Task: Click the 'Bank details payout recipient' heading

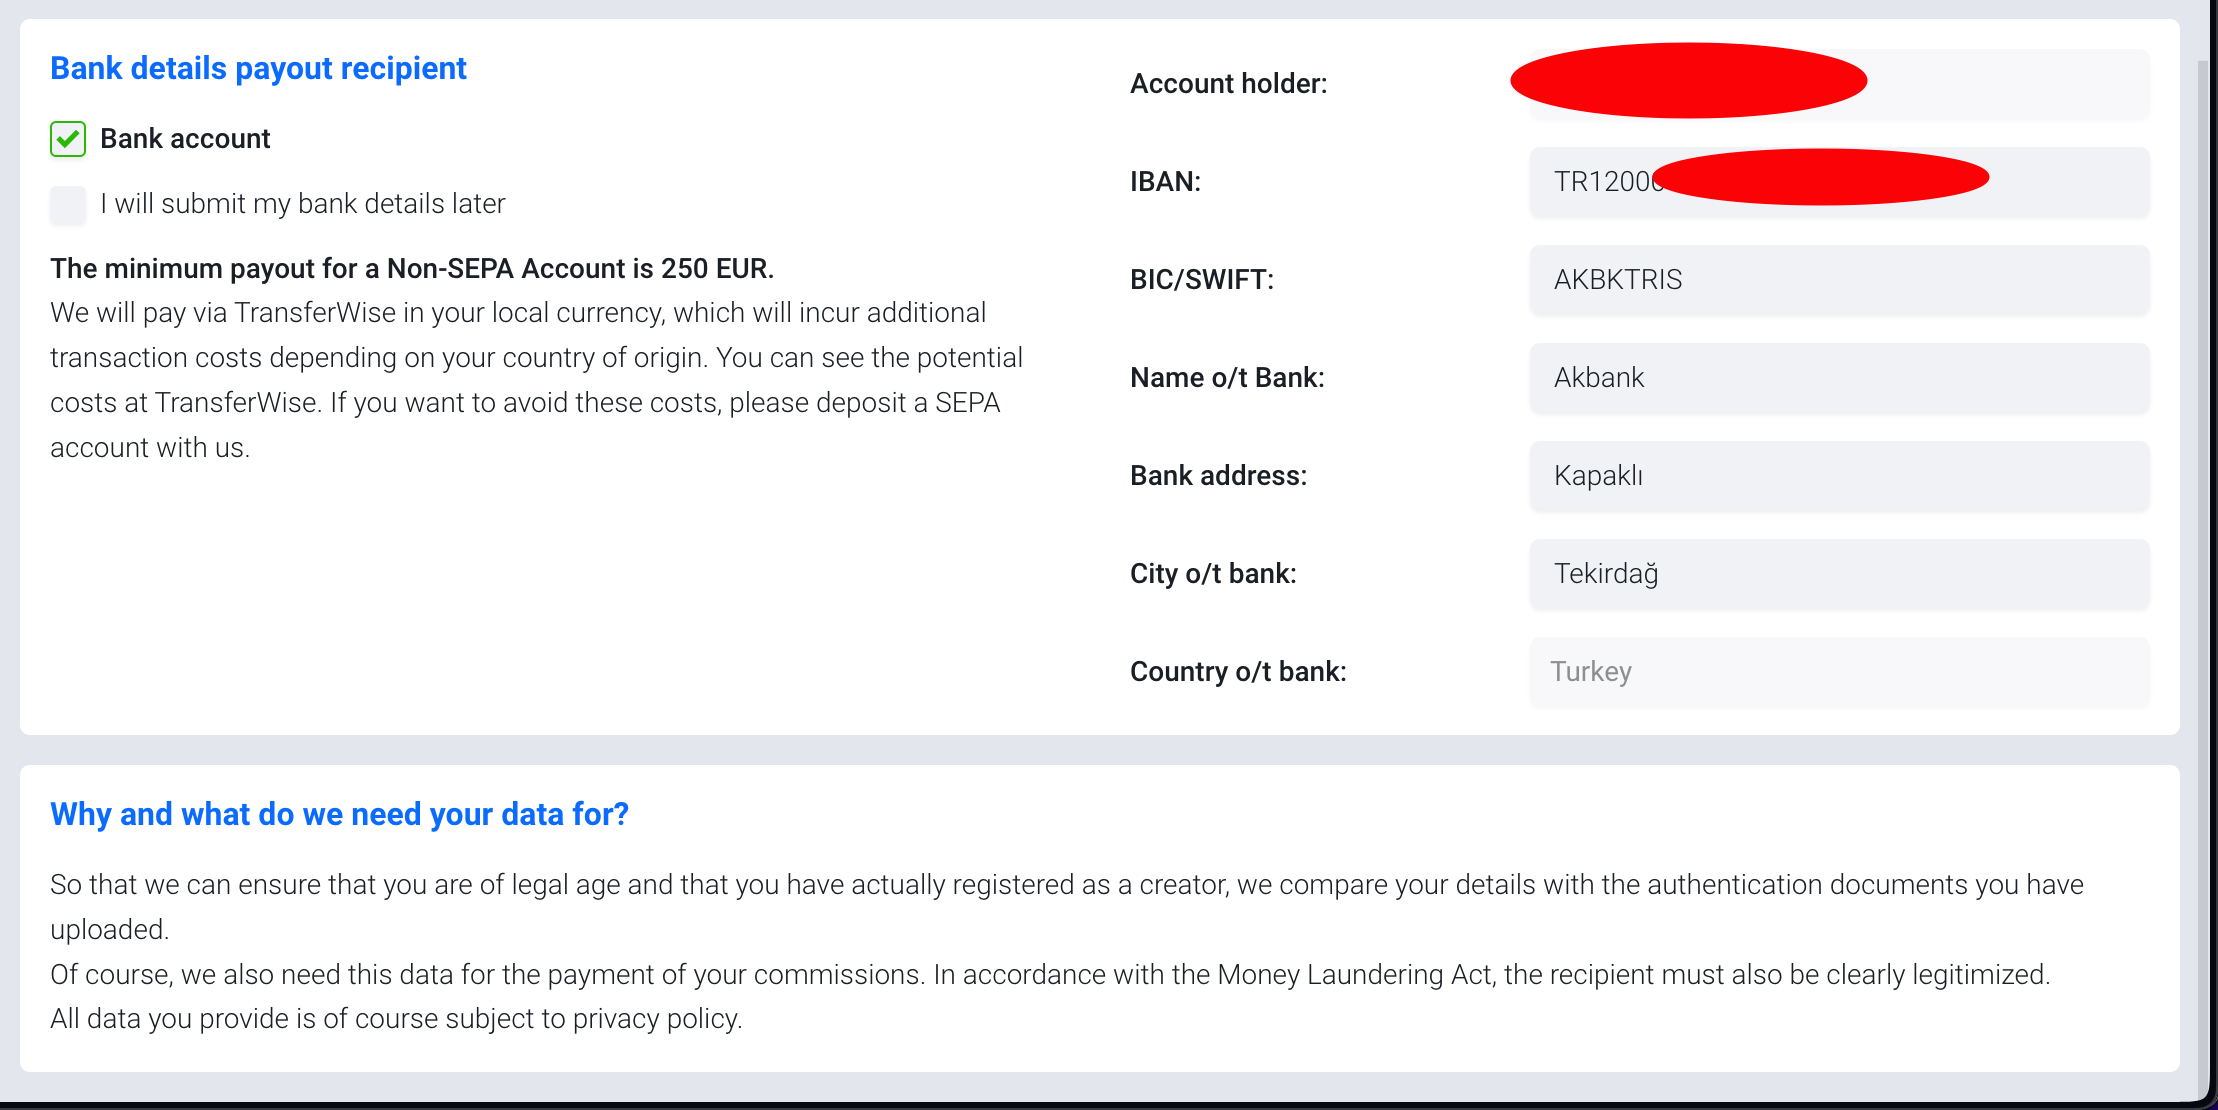Action: [258, 68]
